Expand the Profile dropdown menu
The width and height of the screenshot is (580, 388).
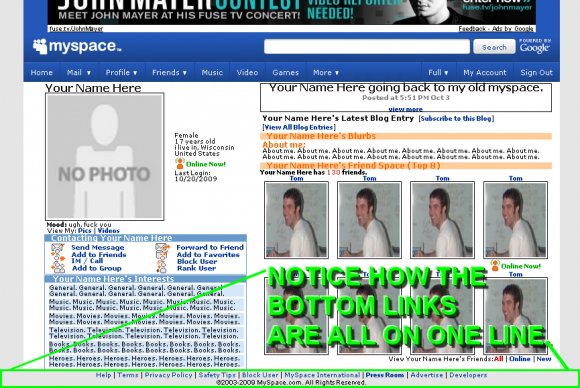pos(121,72)
